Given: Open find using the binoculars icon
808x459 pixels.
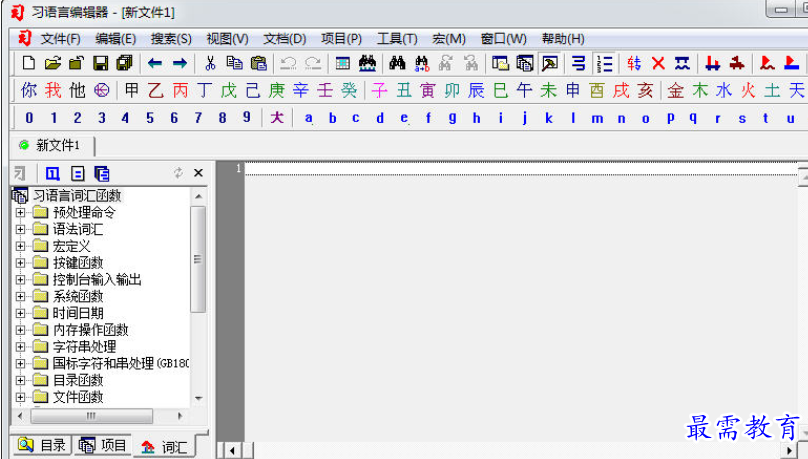Looking at the screenshot, I should 397,63.
